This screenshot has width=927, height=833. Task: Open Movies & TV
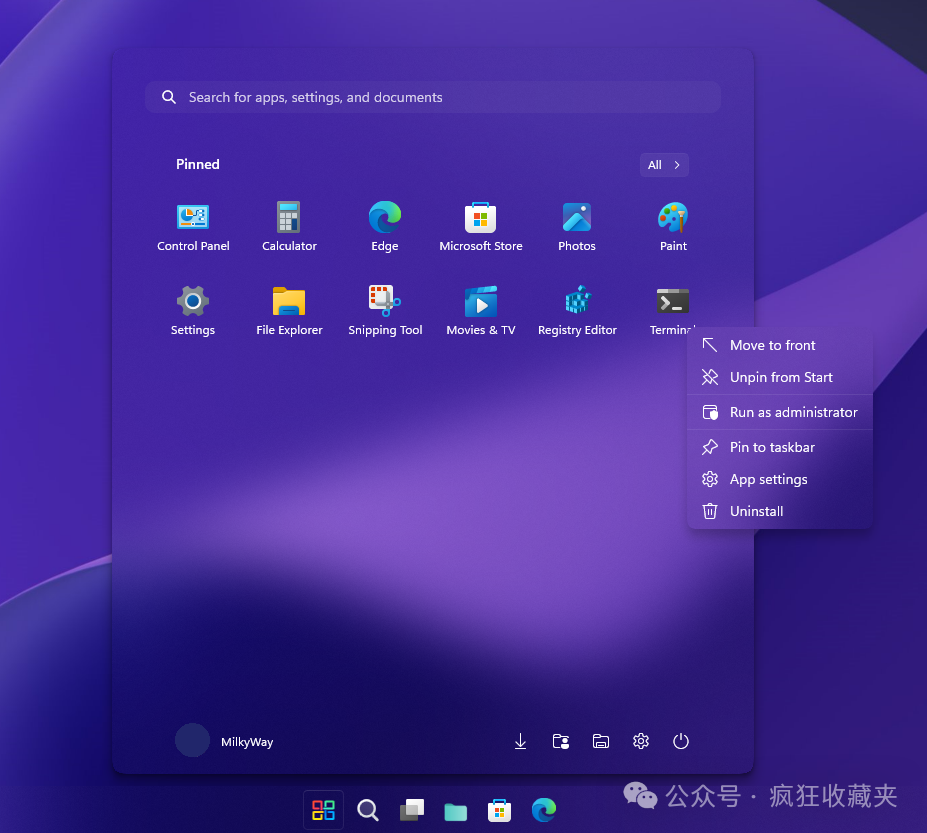click(x=481, y=308)
